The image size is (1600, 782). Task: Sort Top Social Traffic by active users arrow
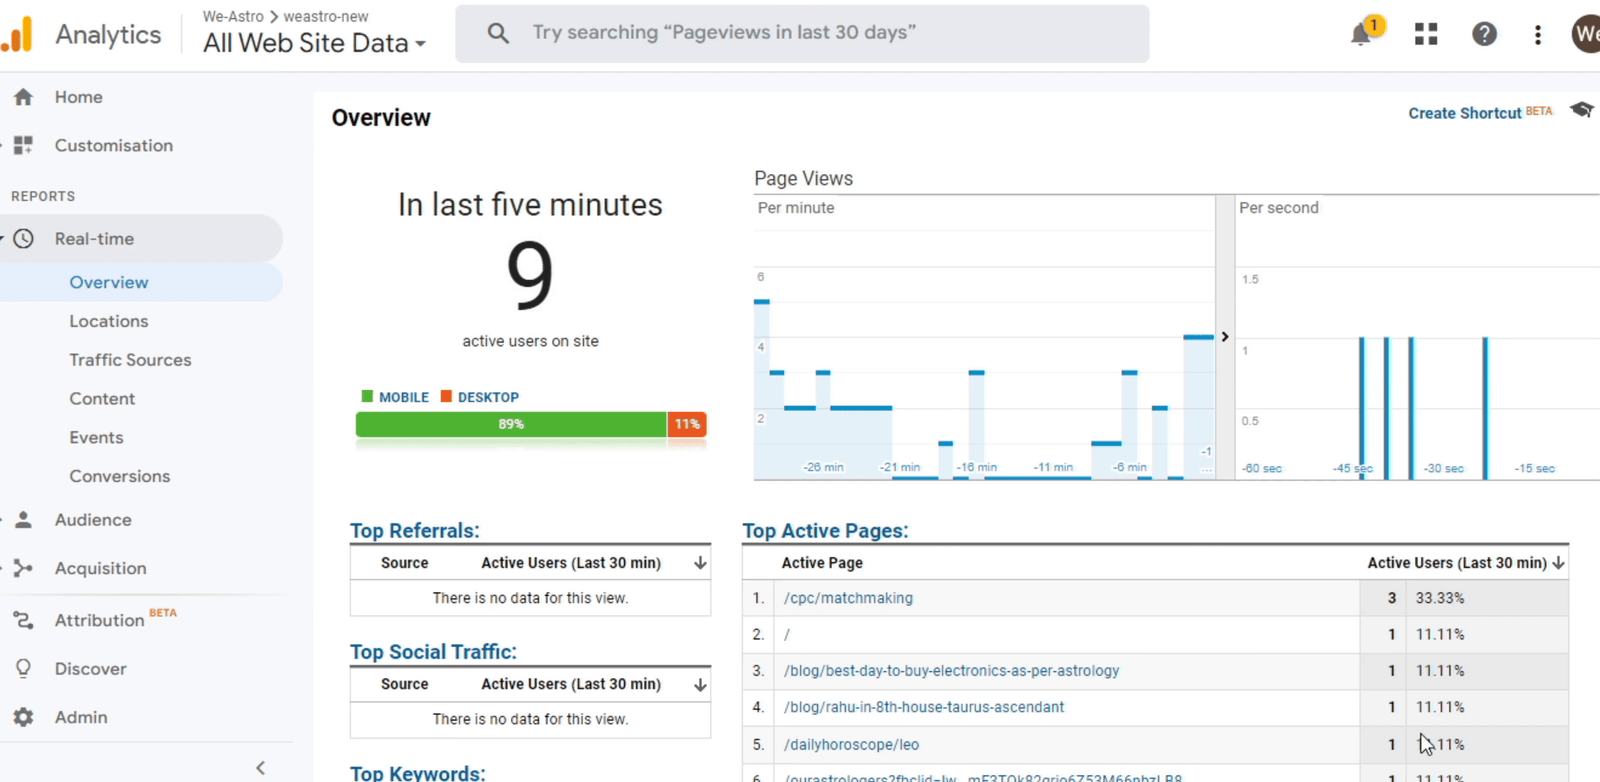[700, 684]
